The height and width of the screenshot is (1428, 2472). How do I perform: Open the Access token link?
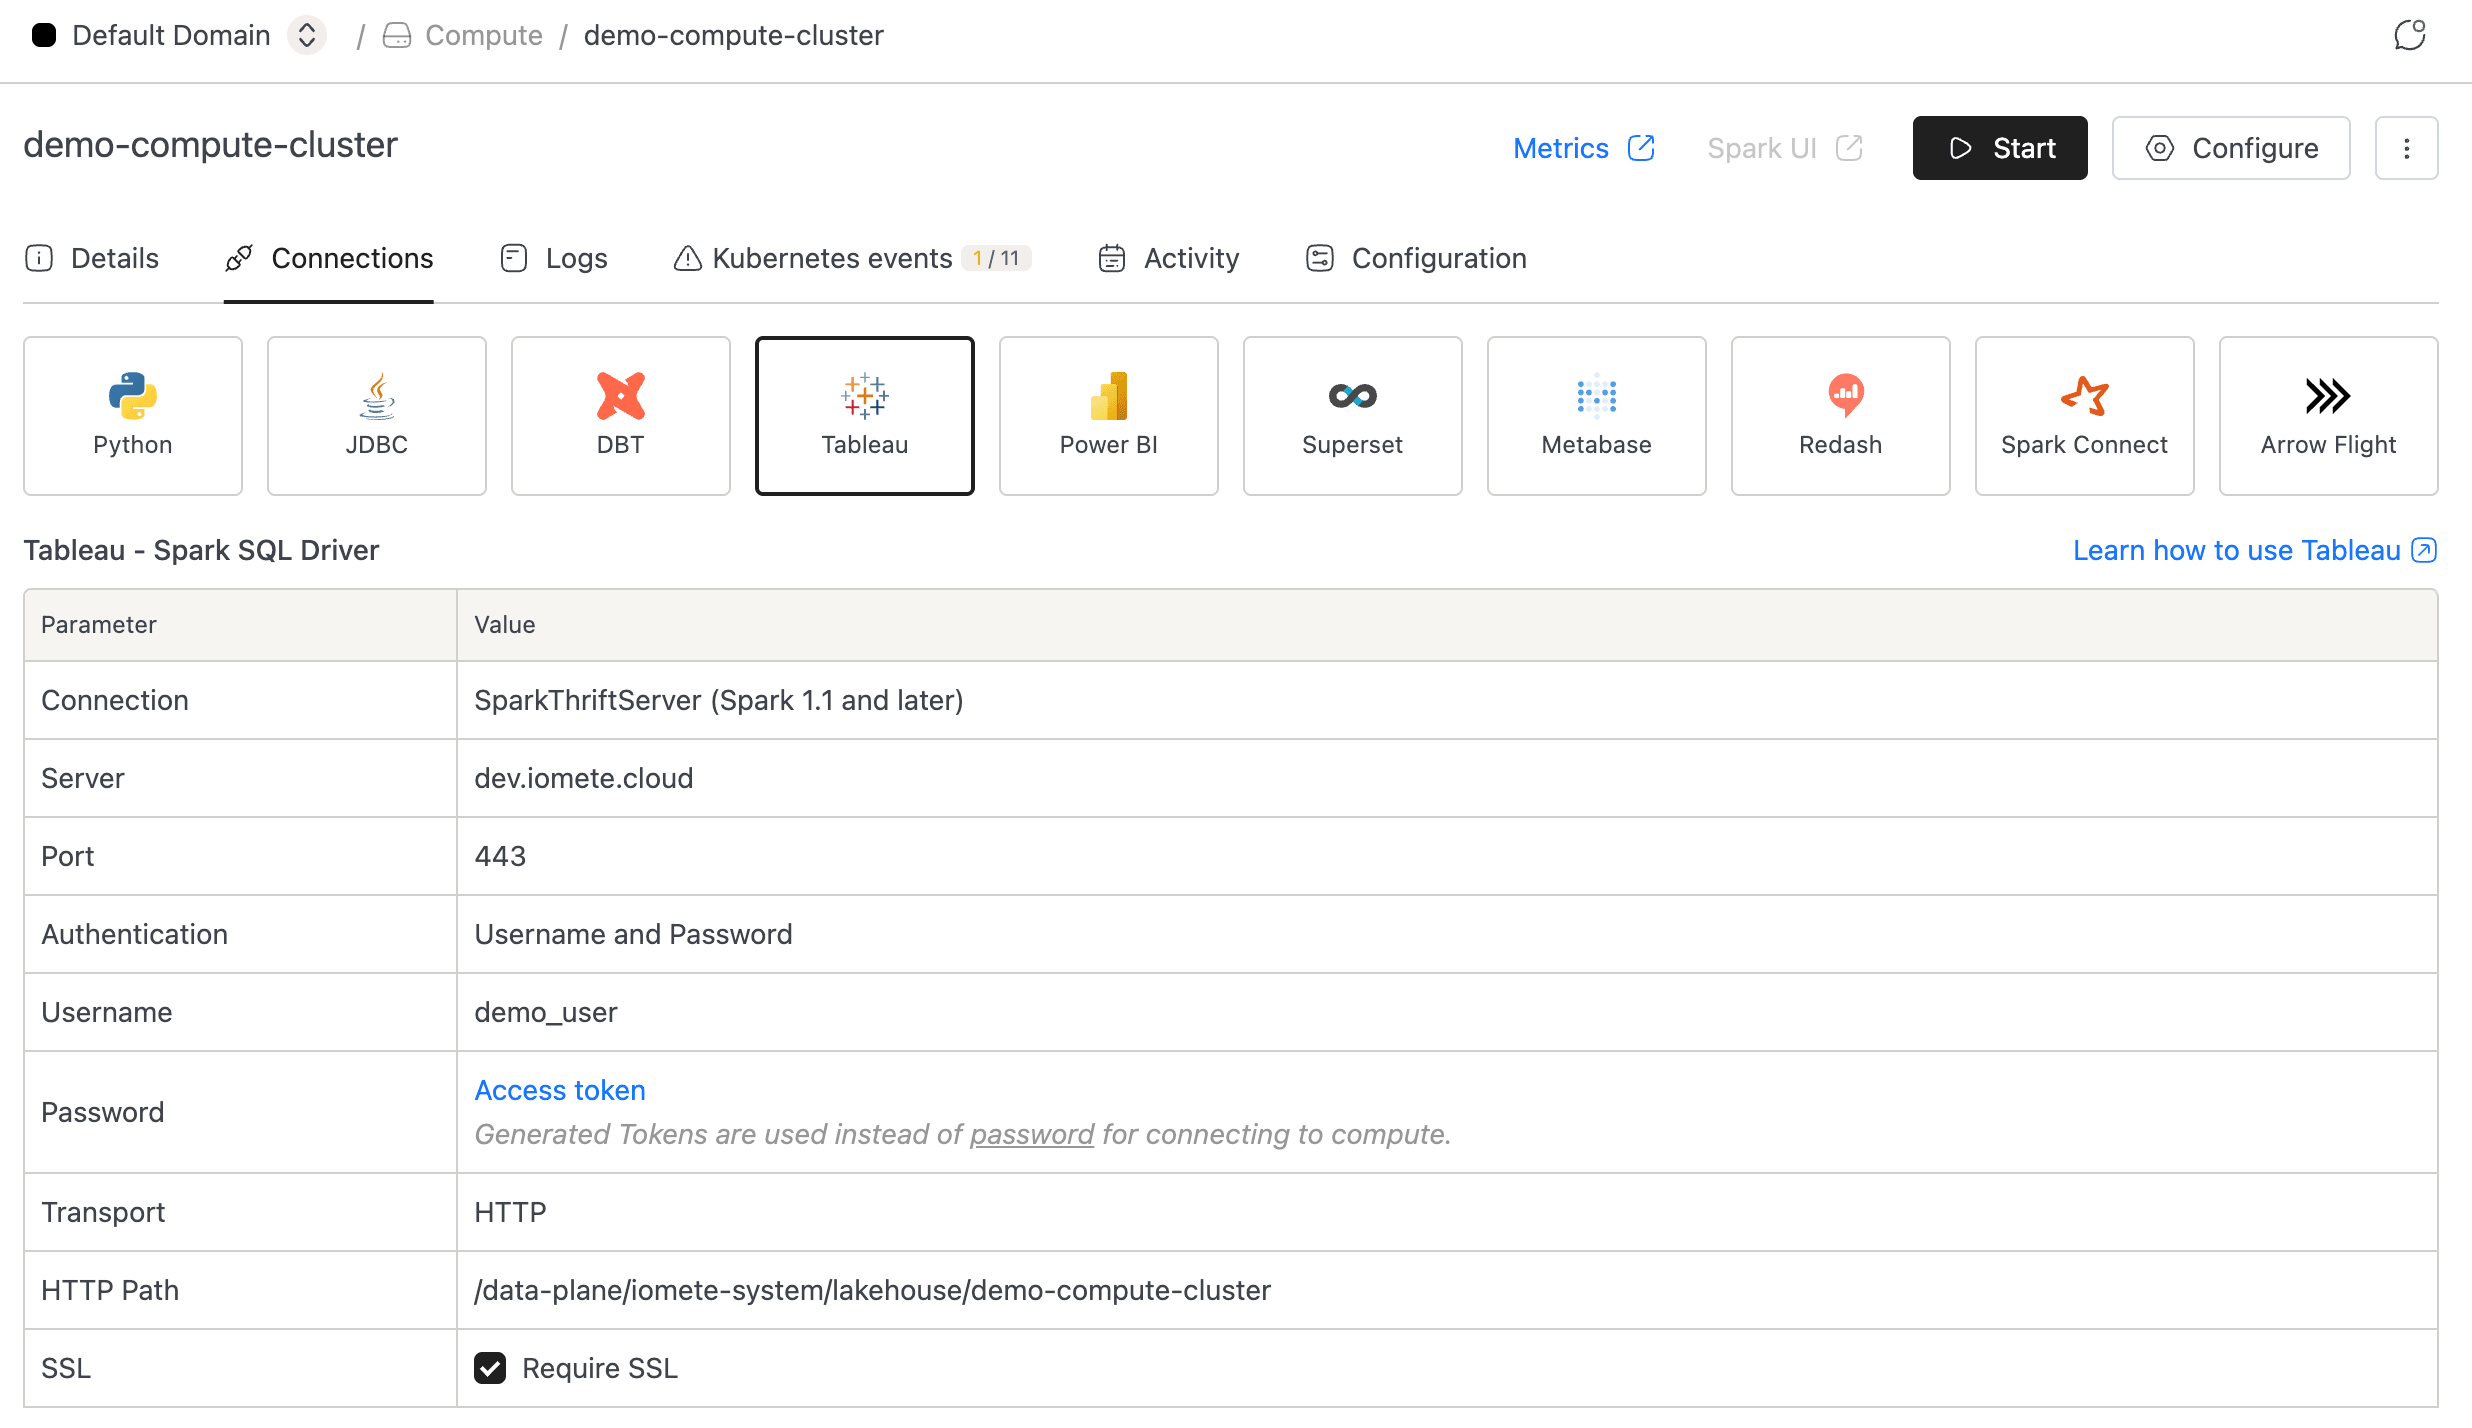pos(560,1090)
